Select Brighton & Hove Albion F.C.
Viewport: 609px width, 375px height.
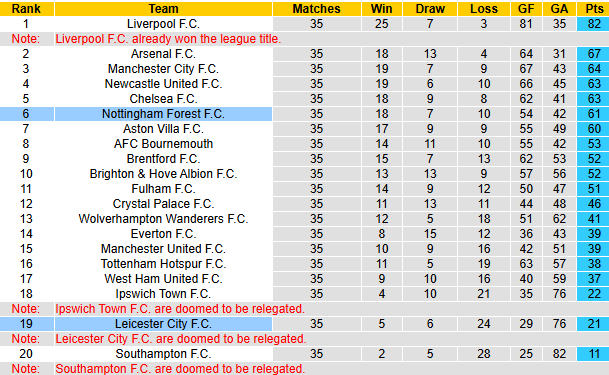164,174
